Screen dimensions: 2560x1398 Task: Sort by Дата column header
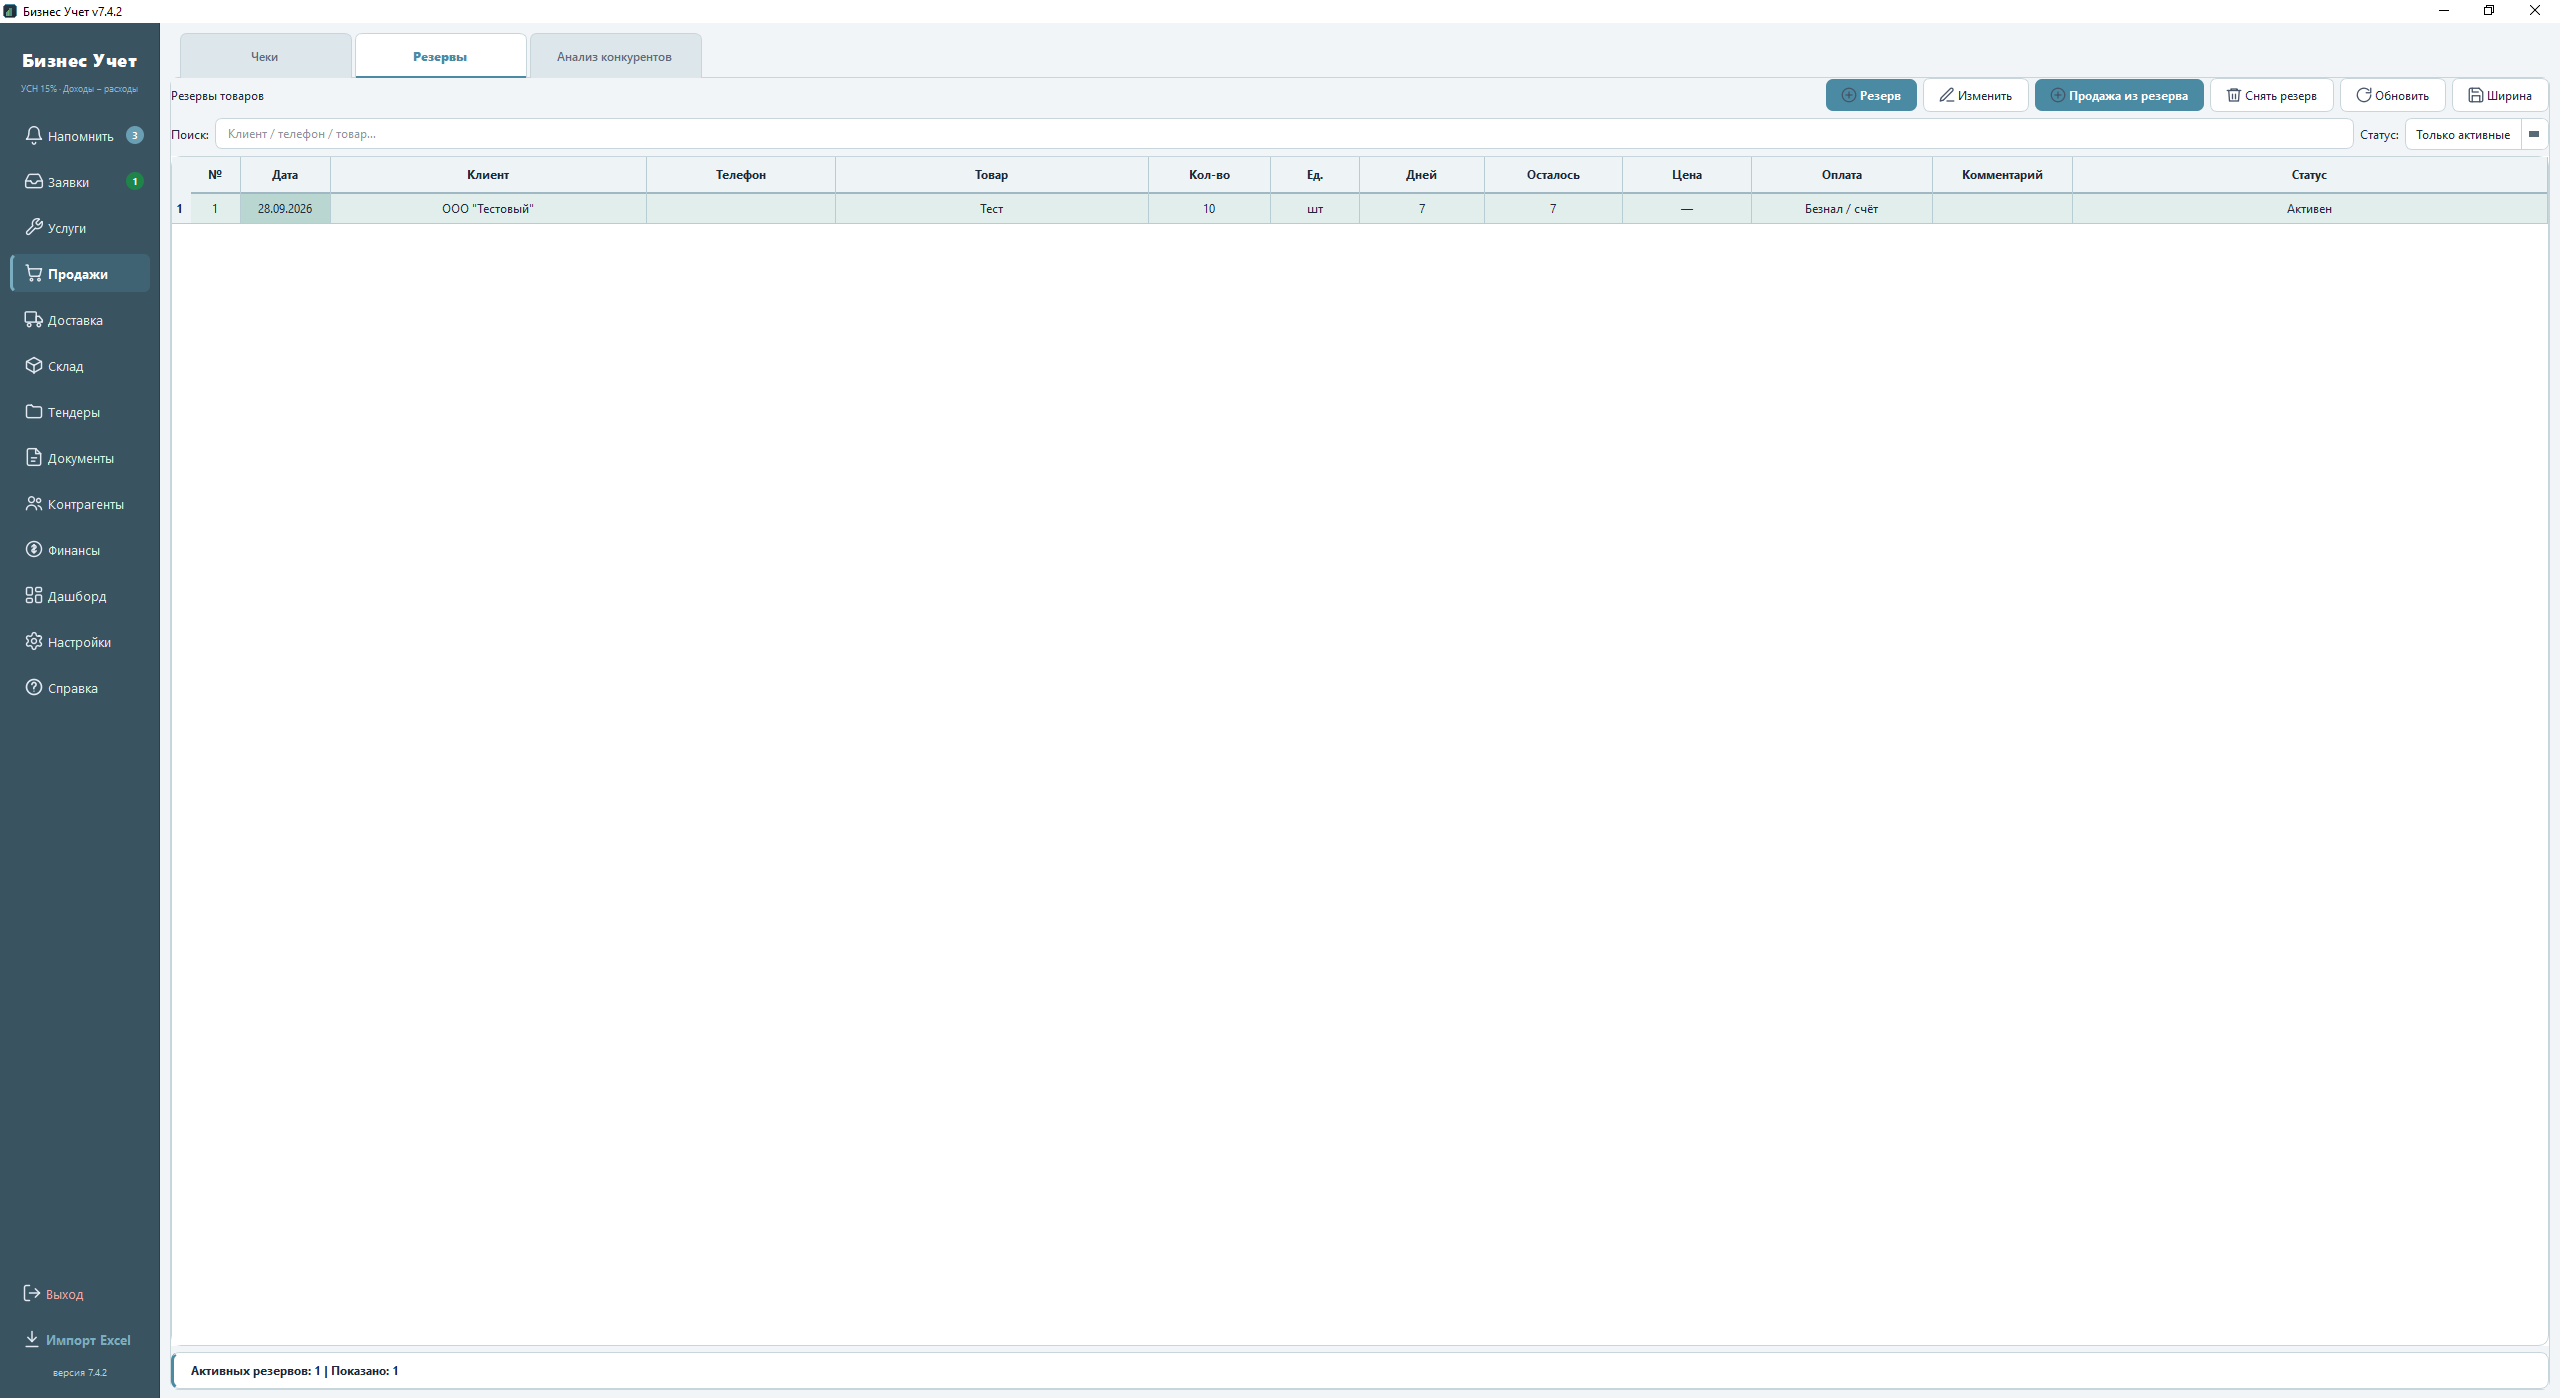pyautogui.click(x=285, y=175)
